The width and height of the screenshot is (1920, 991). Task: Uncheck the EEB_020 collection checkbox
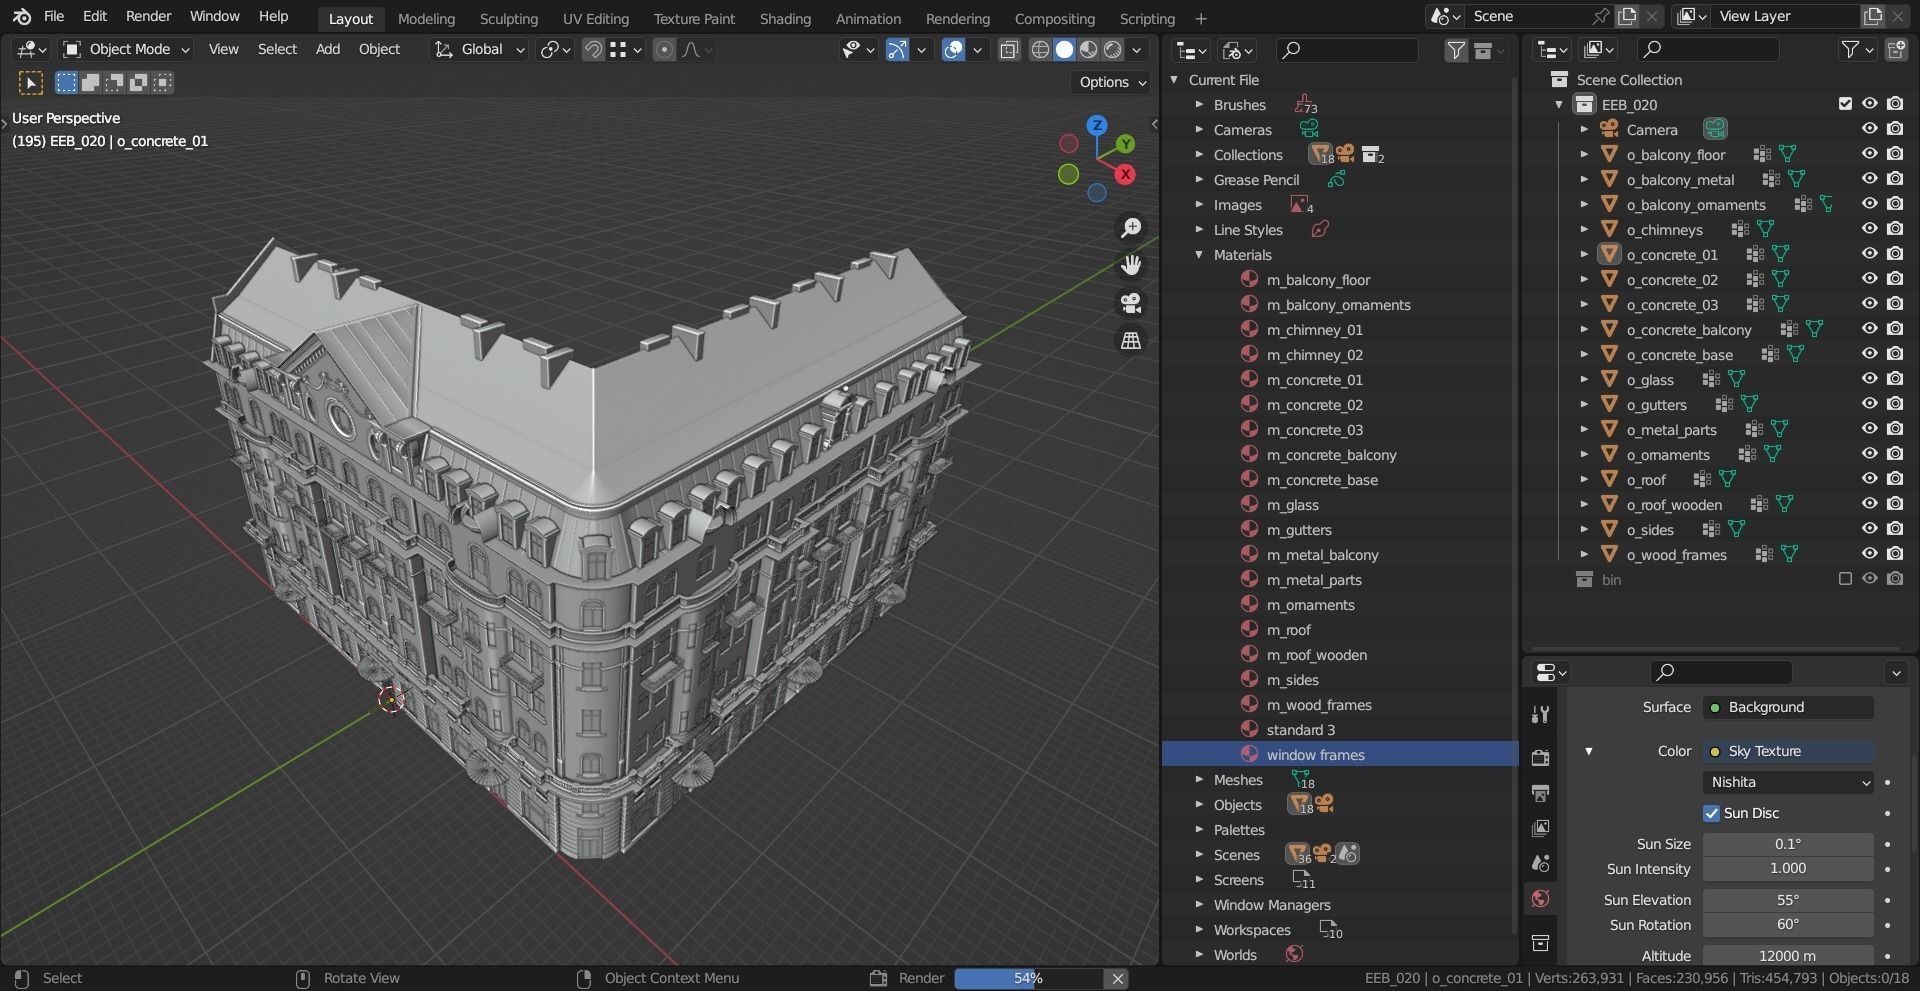tap(1845, 104)
